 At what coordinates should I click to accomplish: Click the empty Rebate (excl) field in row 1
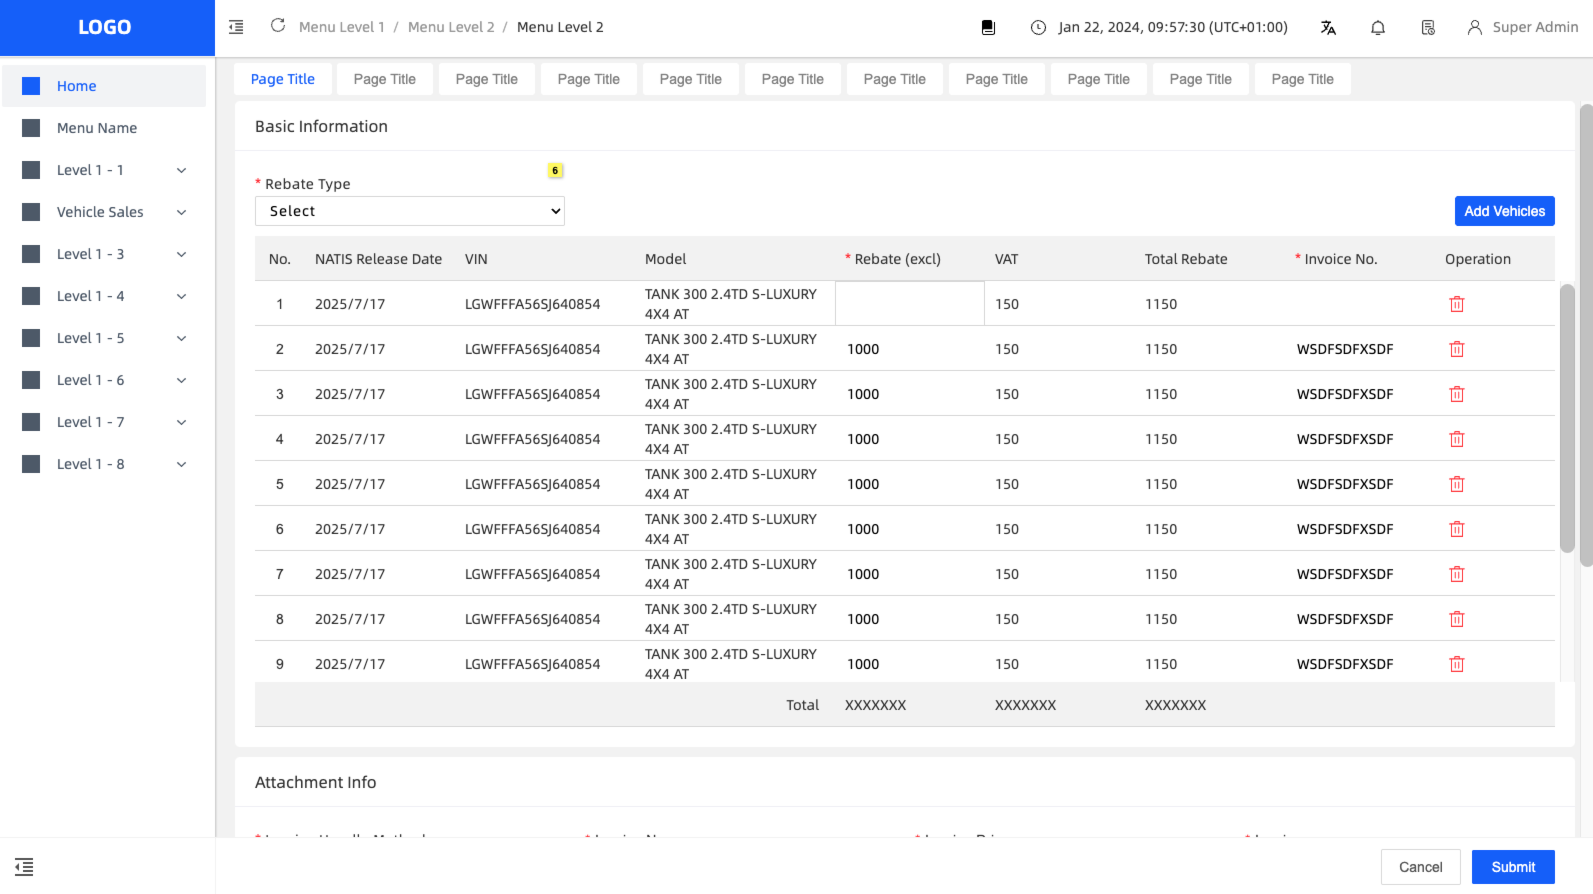910,304
